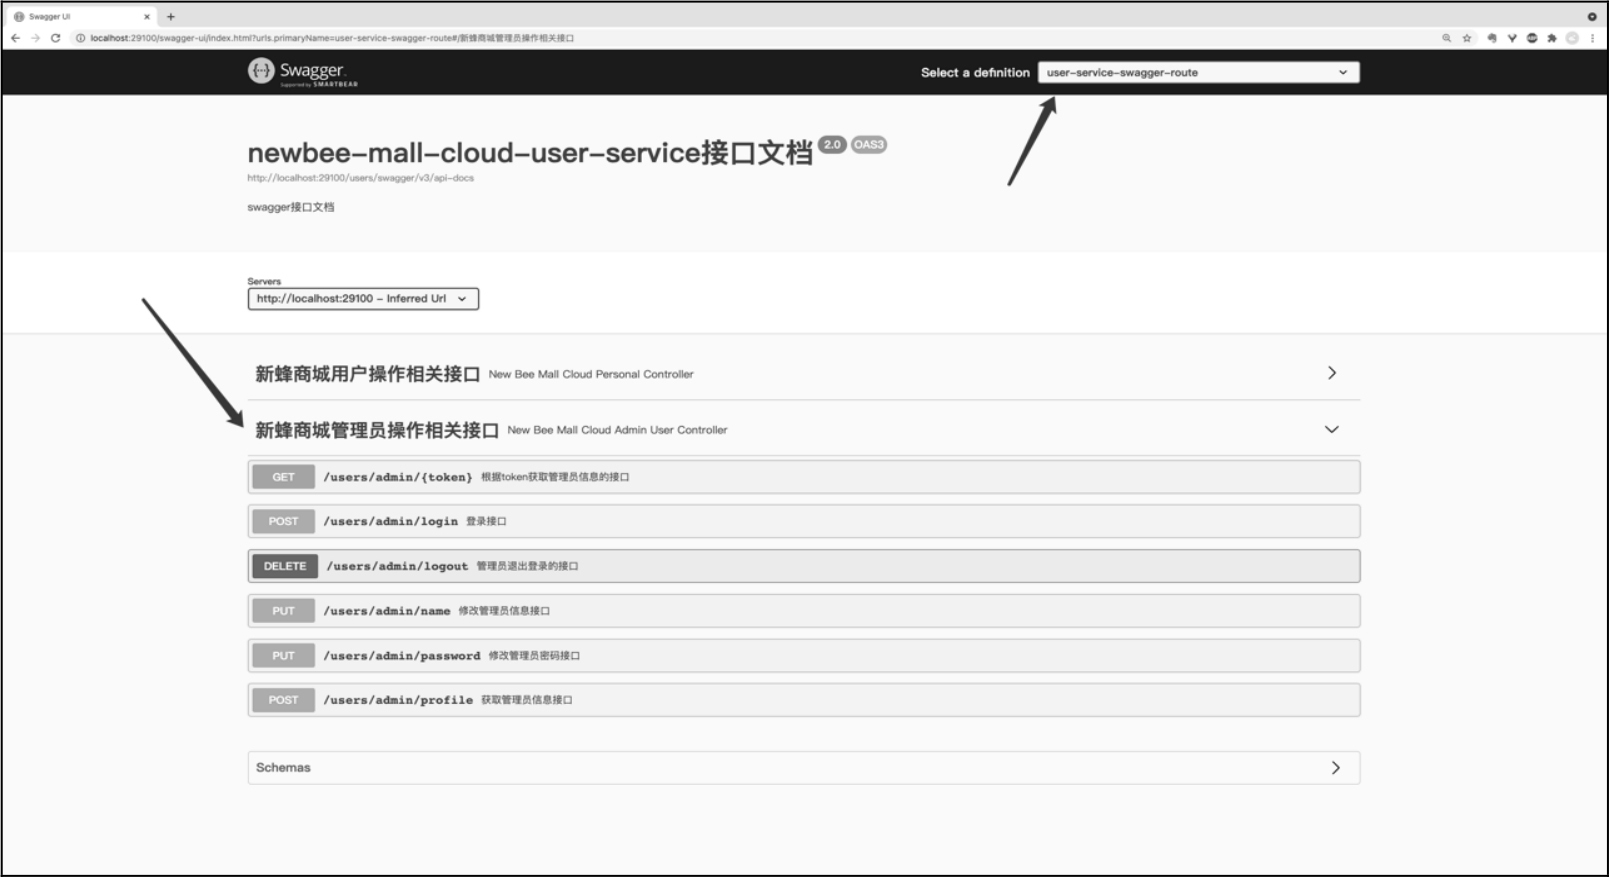Screen dimensions: 1609x877
Task: Click the zoom magnifier icon in address bar
Action: pos(1446,38)
